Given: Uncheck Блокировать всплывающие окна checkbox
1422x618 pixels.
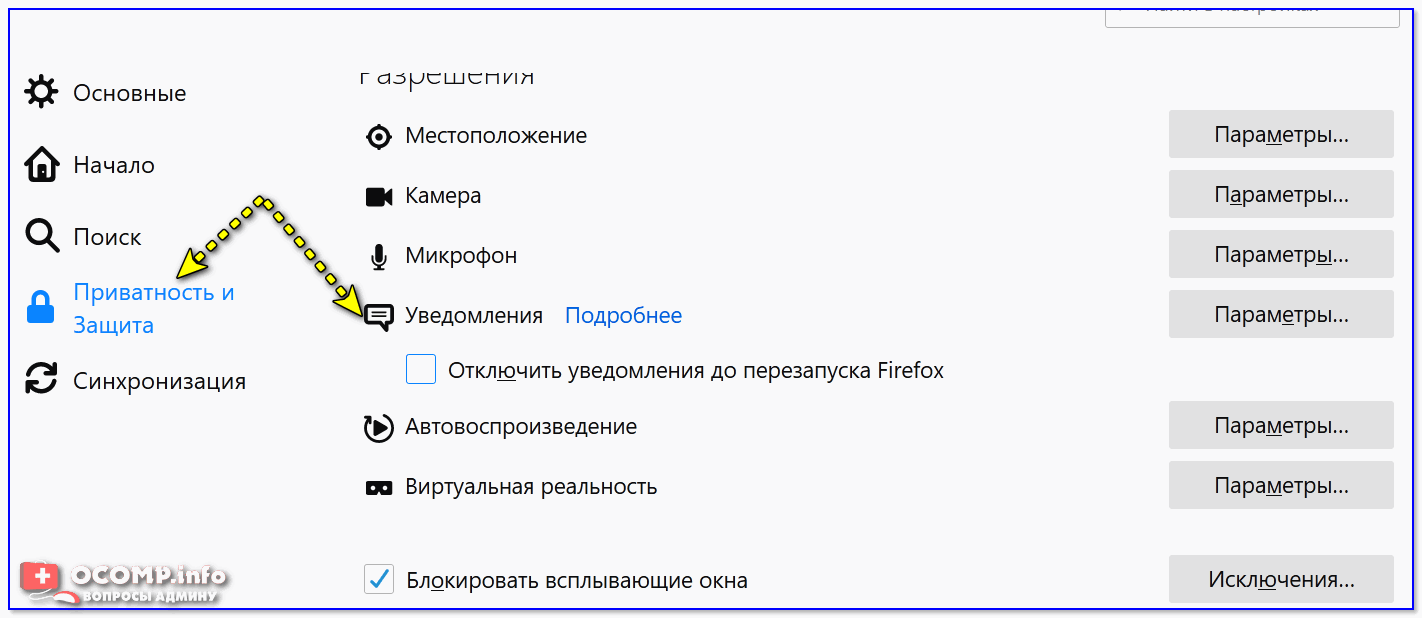Looking at the screenshot, I should pyautogui.click(x=379, y=579).
